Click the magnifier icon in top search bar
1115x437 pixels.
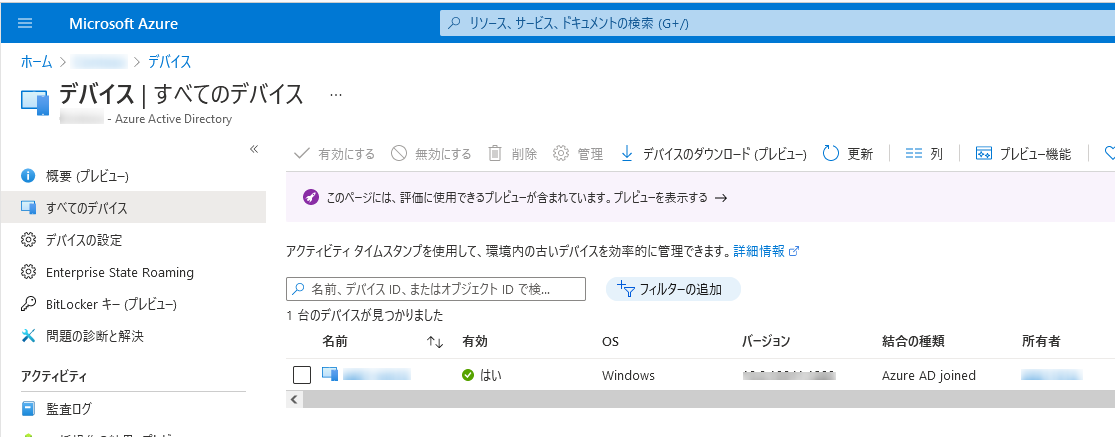pyautogui.click(x=454, y=23)
